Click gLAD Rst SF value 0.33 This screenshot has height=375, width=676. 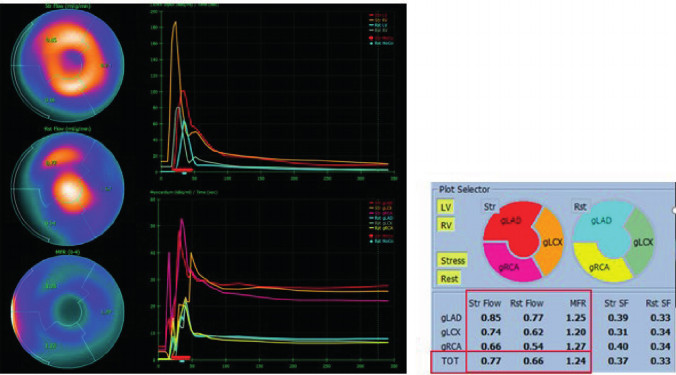(x=660, y=318)
